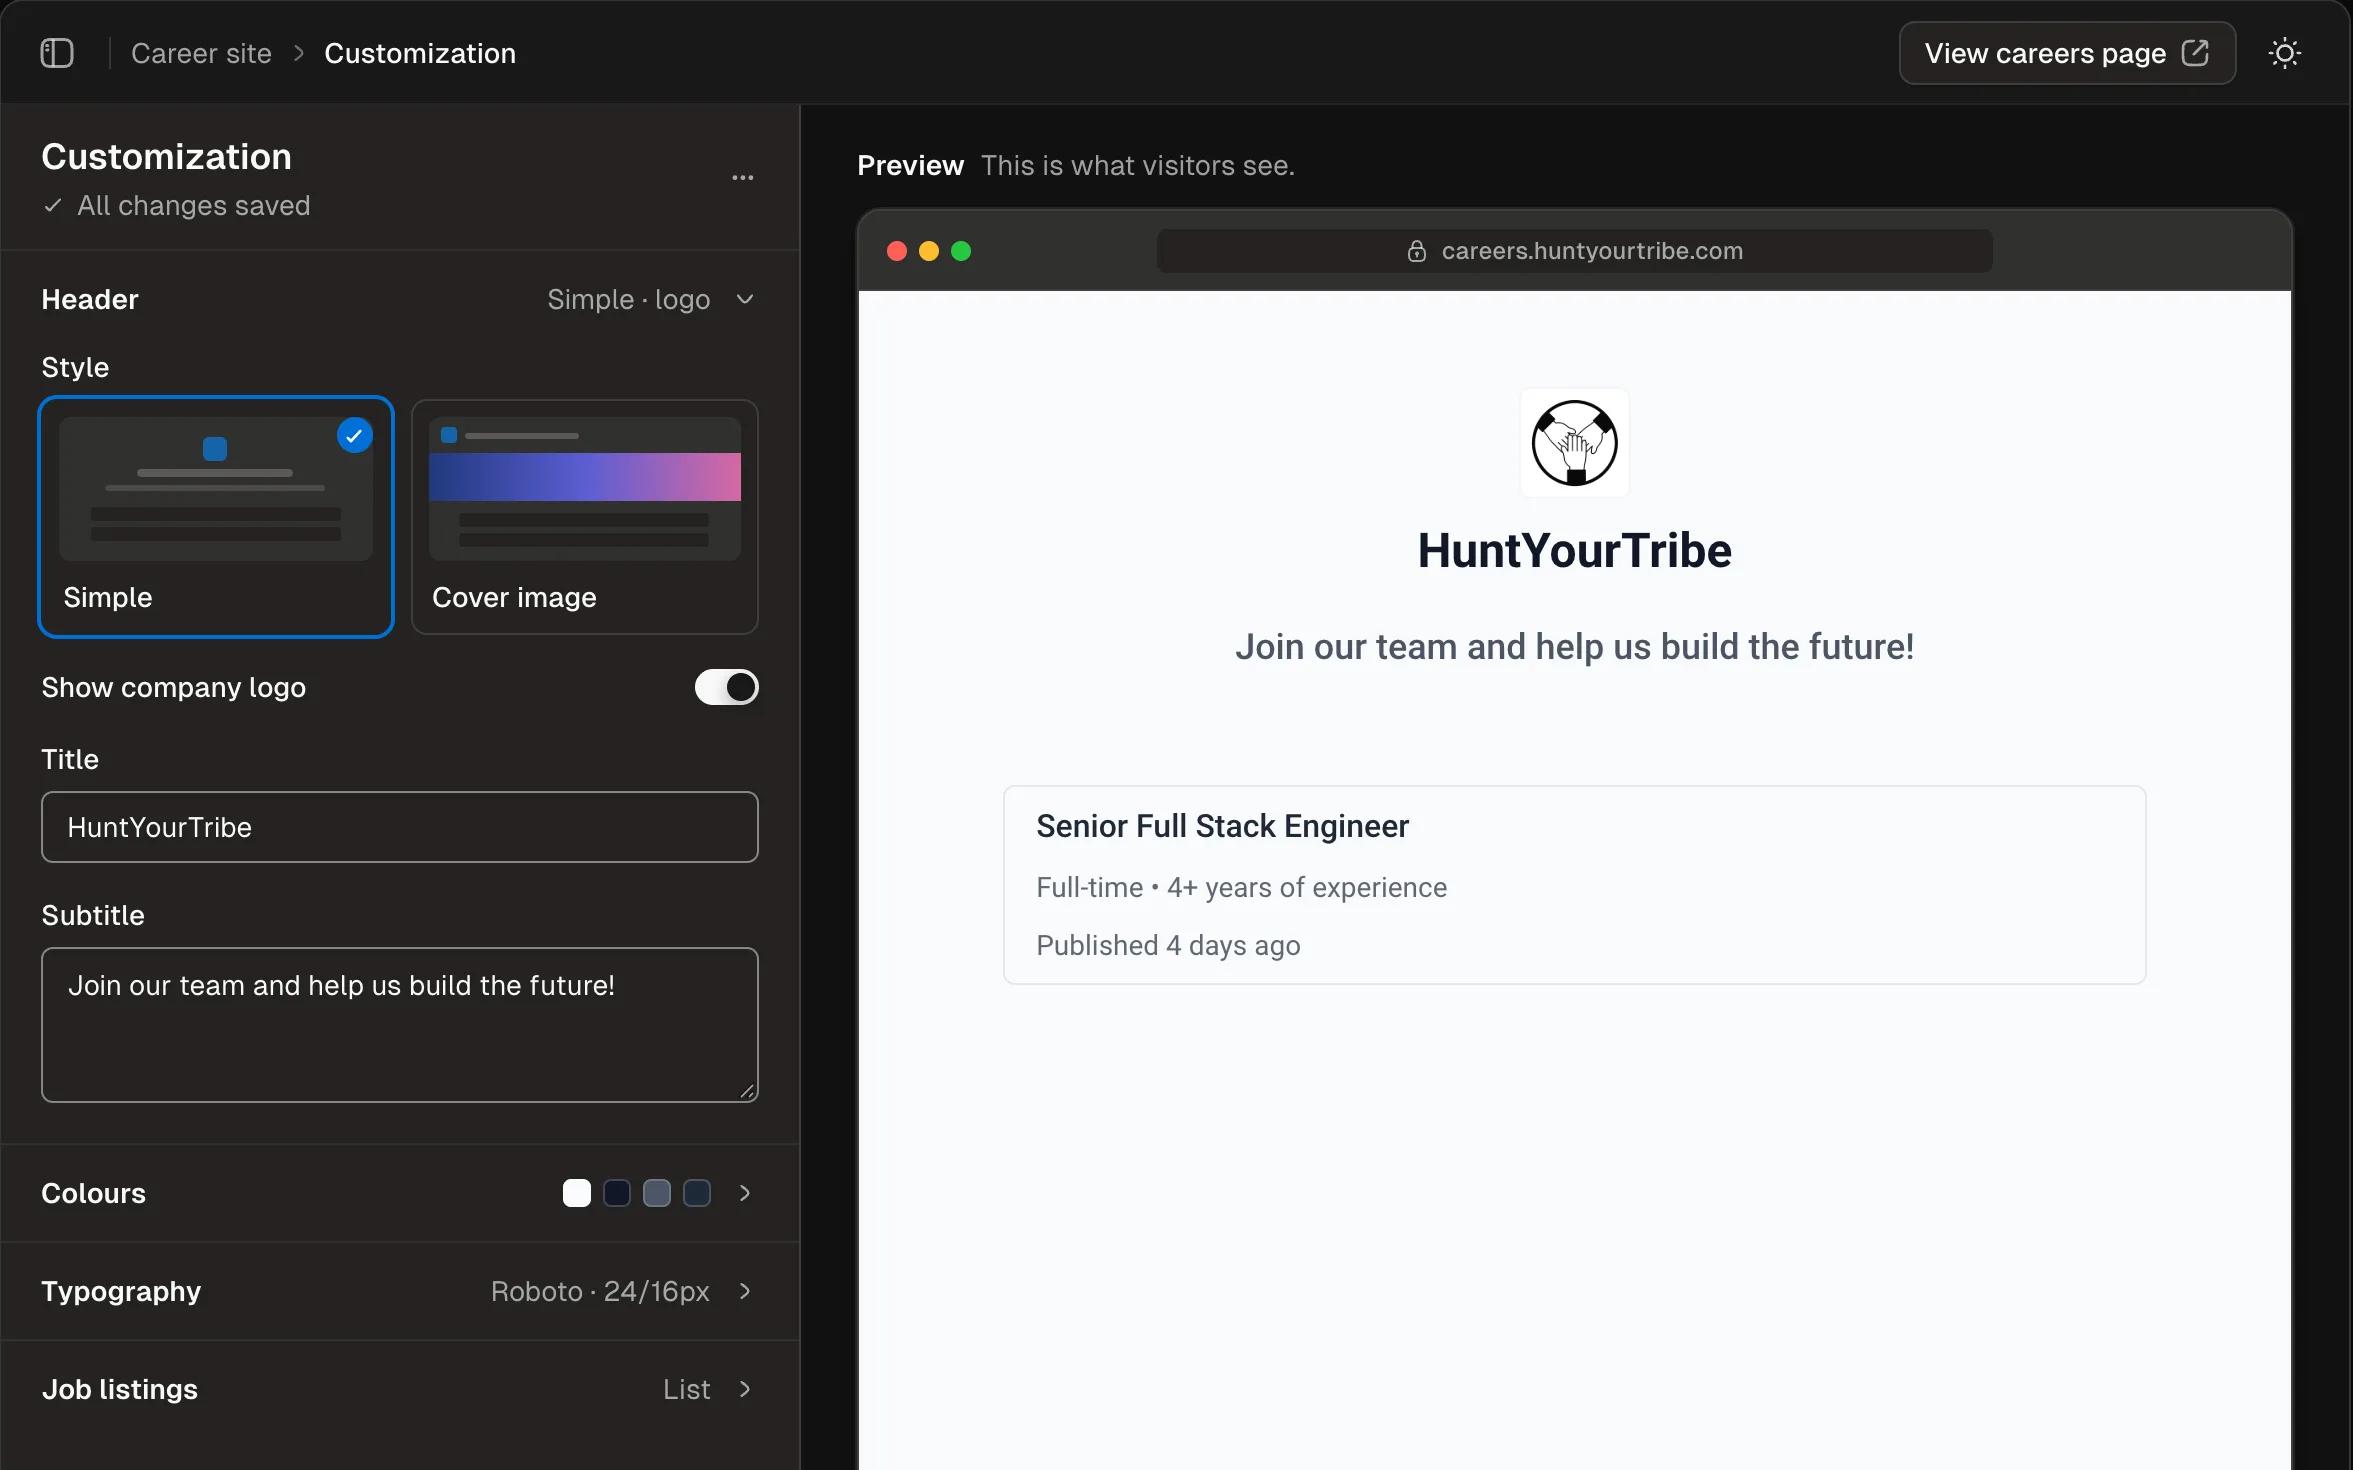The width and height of the screenshot is (2353, 1470).
Task: Go to Career site breadcrumb
Action: pos(201,53)
